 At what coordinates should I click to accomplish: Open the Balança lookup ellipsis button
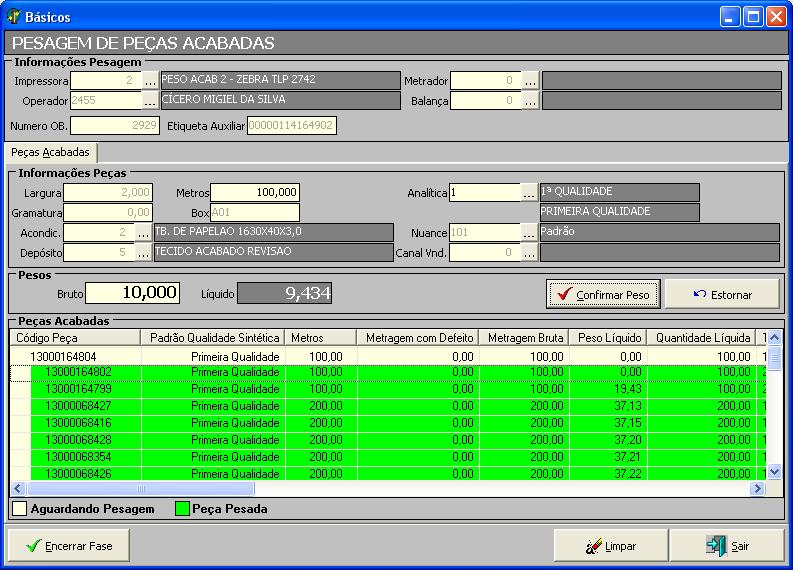point(530,100)
